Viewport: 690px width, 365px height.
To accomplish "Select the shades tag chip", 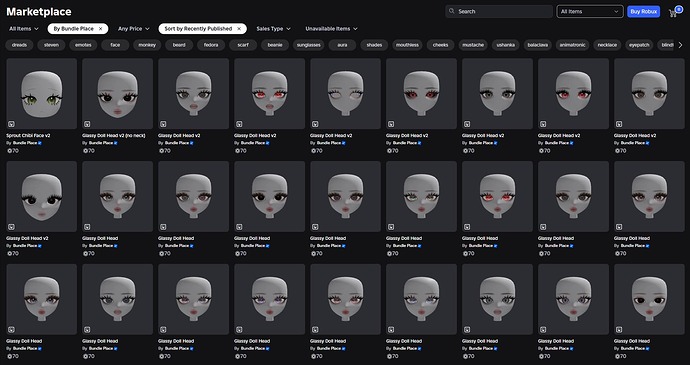I will [374, 45].
